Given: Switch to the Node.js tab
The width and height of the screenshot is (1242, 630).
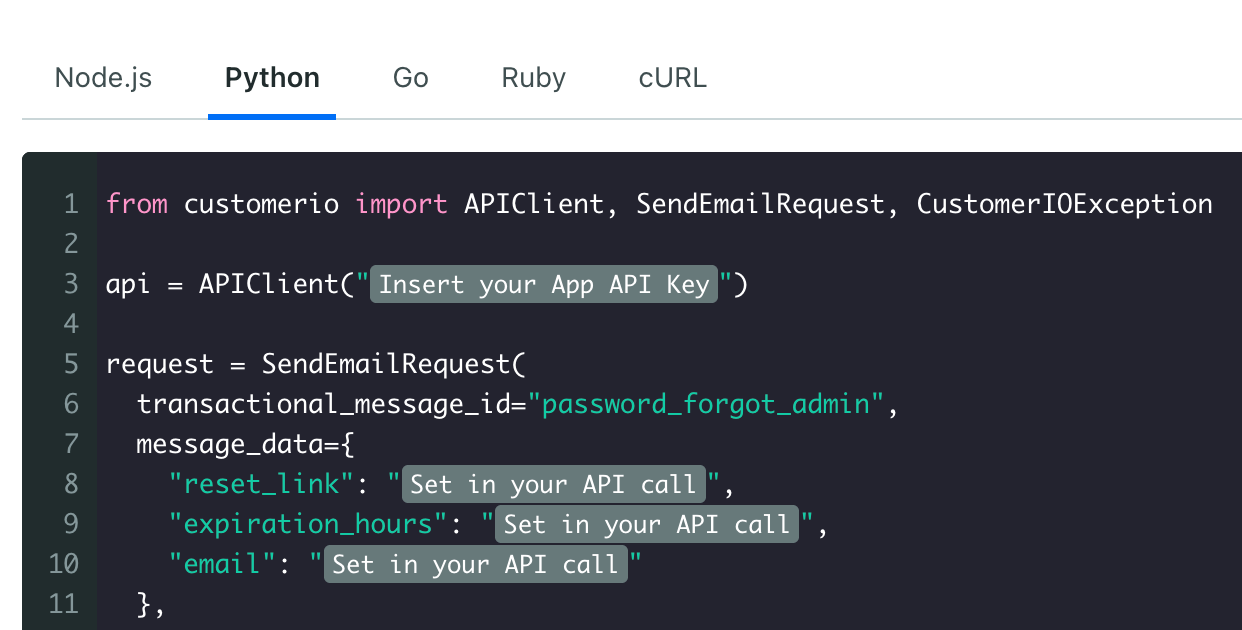Looking at the screenshot, I should (103, 78).
